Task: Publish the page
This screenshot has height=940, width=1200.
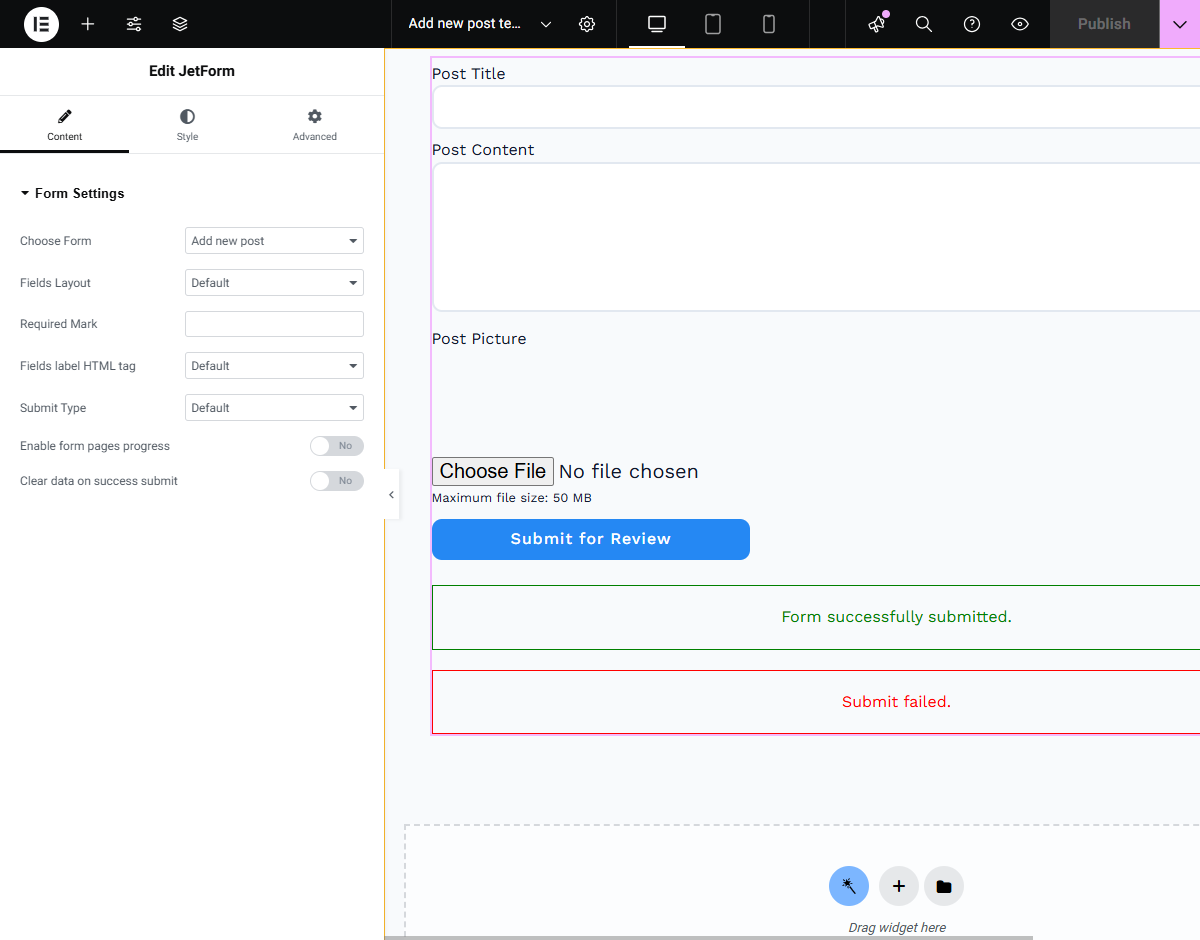Action: [x=1104, y=24]
